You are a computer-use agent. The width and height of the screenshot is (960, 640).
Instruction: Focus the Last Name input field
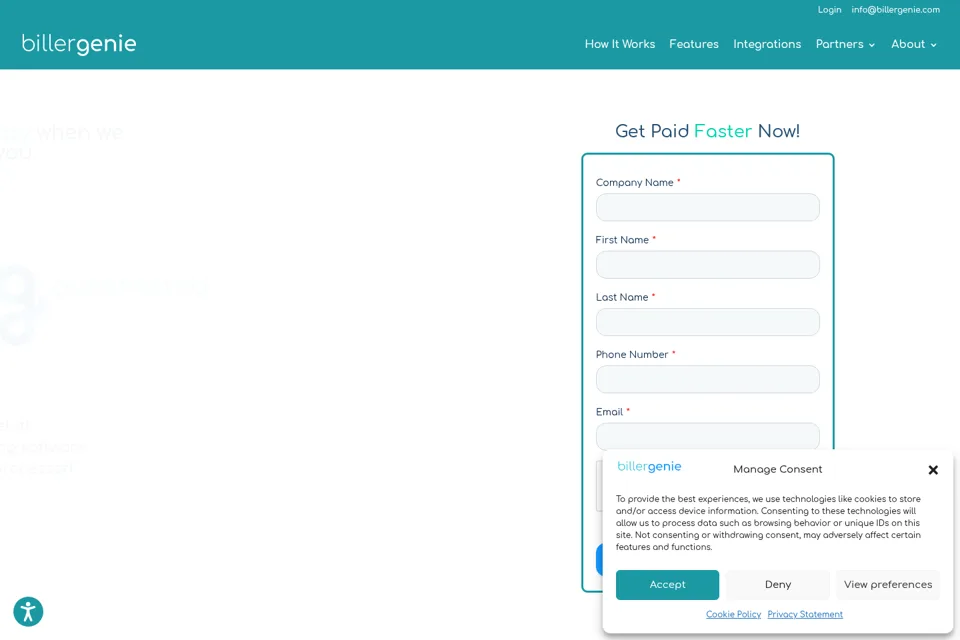(708, 322)
